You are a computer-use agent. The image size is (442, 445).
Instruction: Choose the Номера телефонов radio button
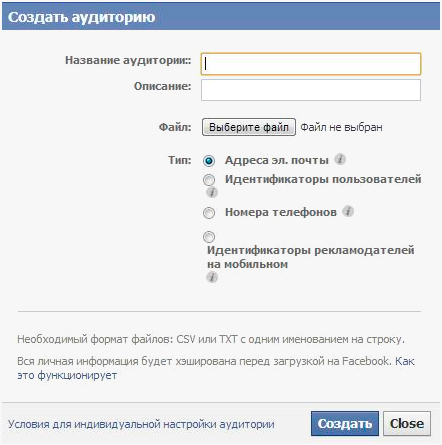pos(209,213)
